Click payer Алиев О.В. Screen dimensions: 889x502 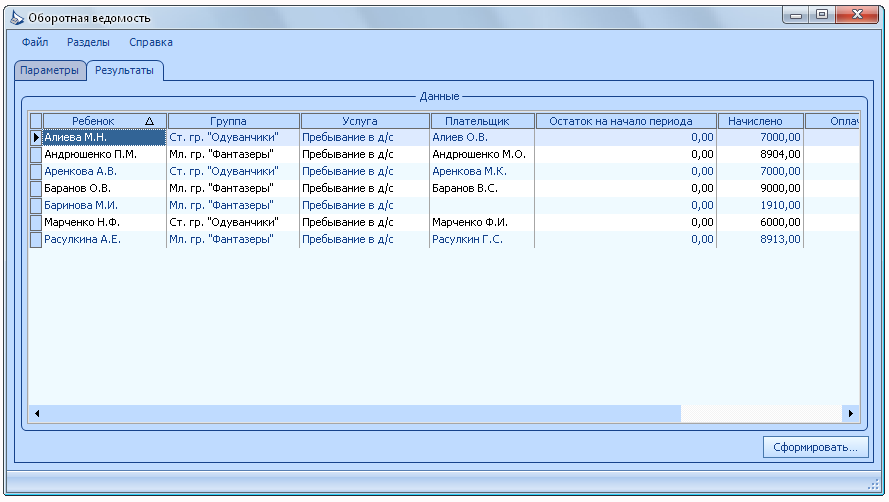coord(482,137)
